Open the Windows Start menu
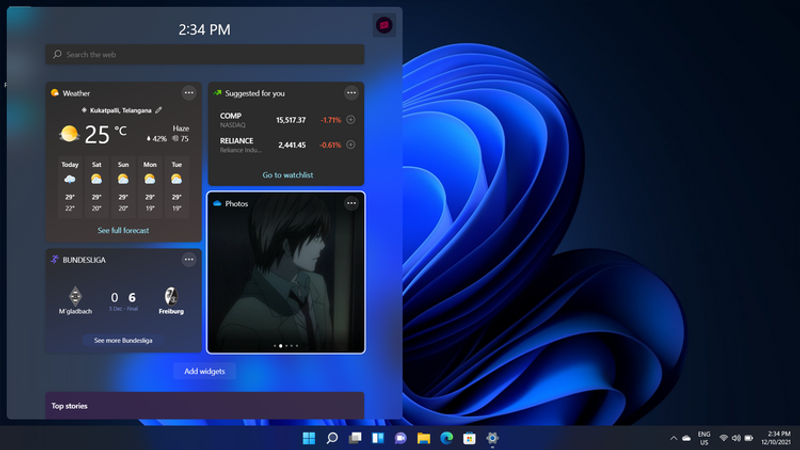 [309, 438]
